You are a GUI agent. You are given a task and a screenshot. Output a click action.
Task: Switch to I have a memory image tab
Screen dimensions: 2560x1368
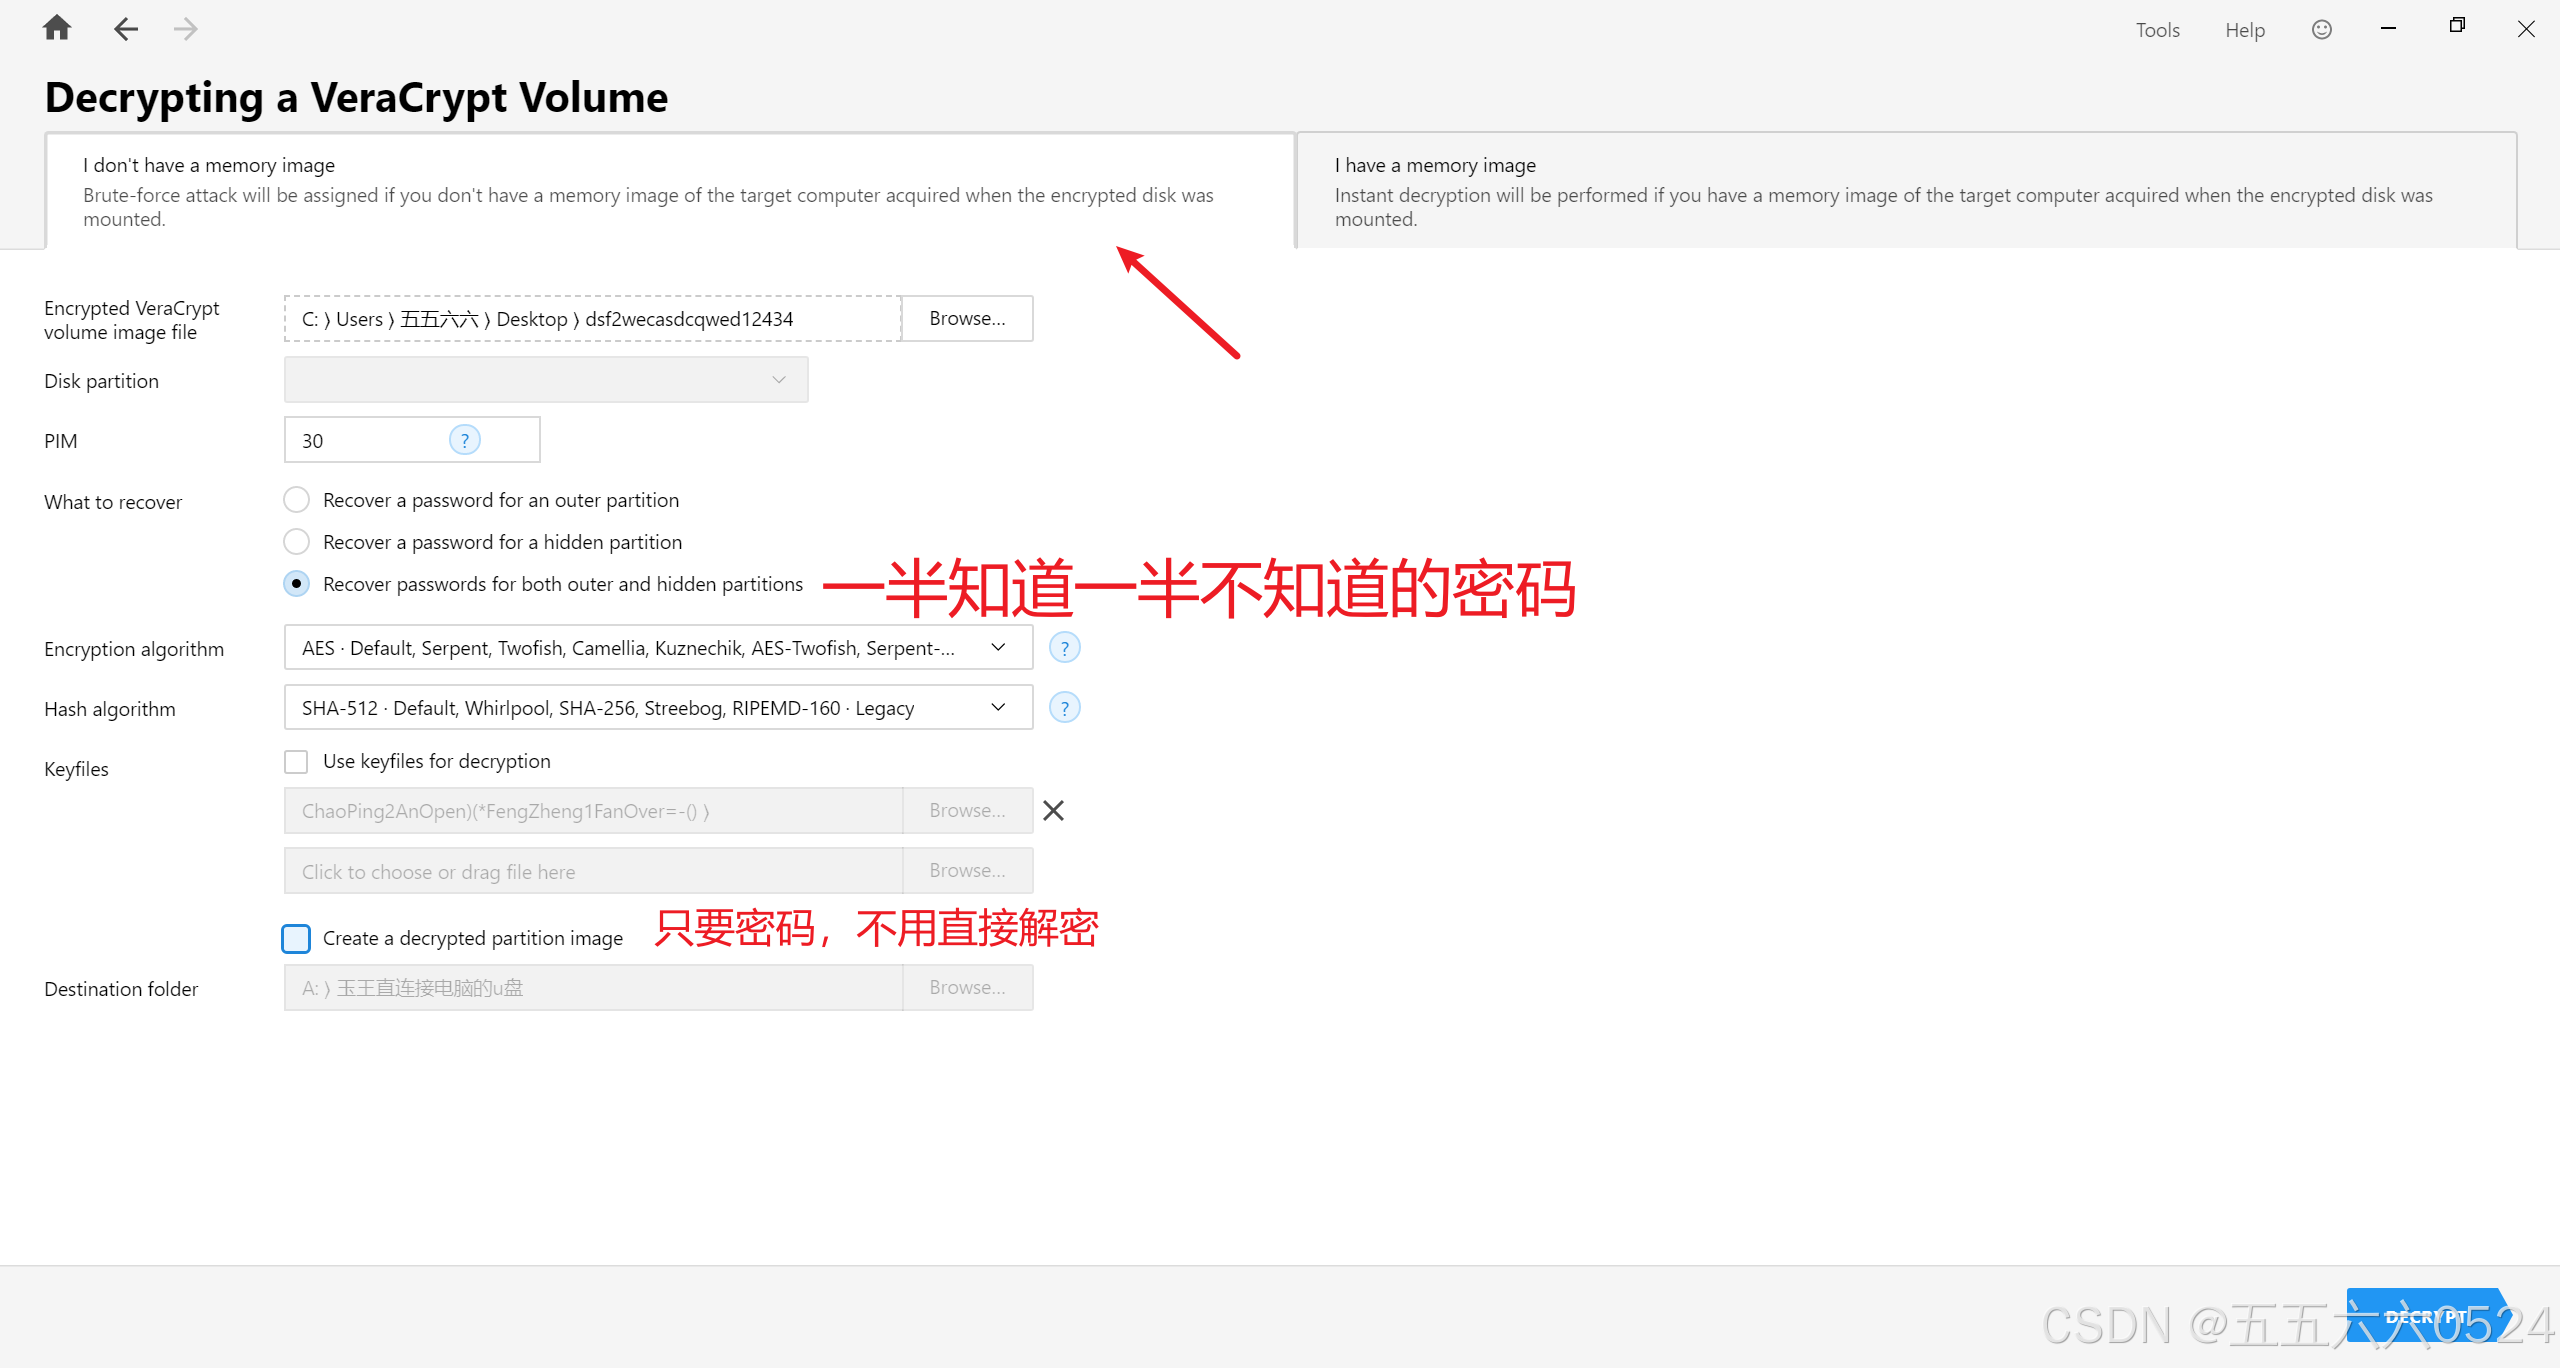[1905, 190]
